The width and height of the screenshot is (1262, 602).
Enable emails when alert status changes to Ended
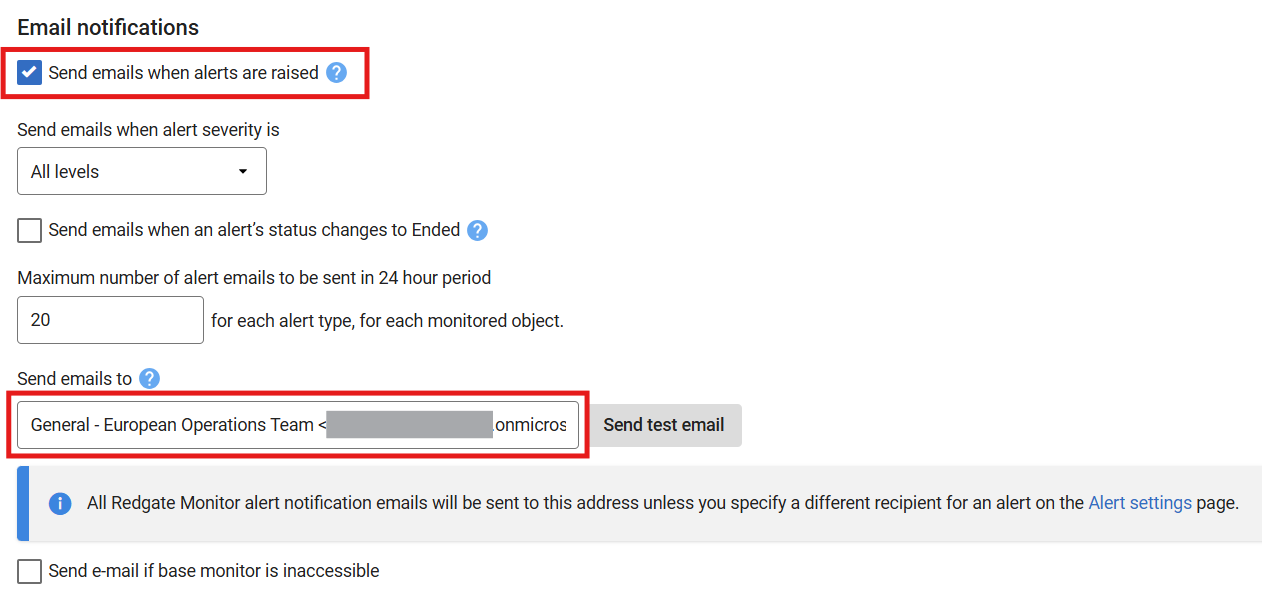click(x=30, y=230)
